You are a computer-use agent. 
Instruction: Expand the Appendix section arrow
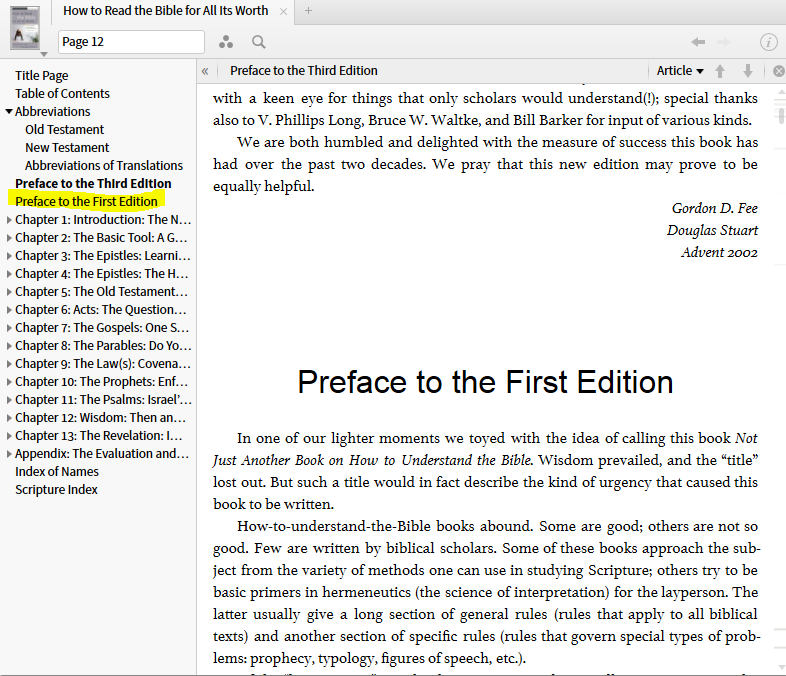tap(9, 454)
